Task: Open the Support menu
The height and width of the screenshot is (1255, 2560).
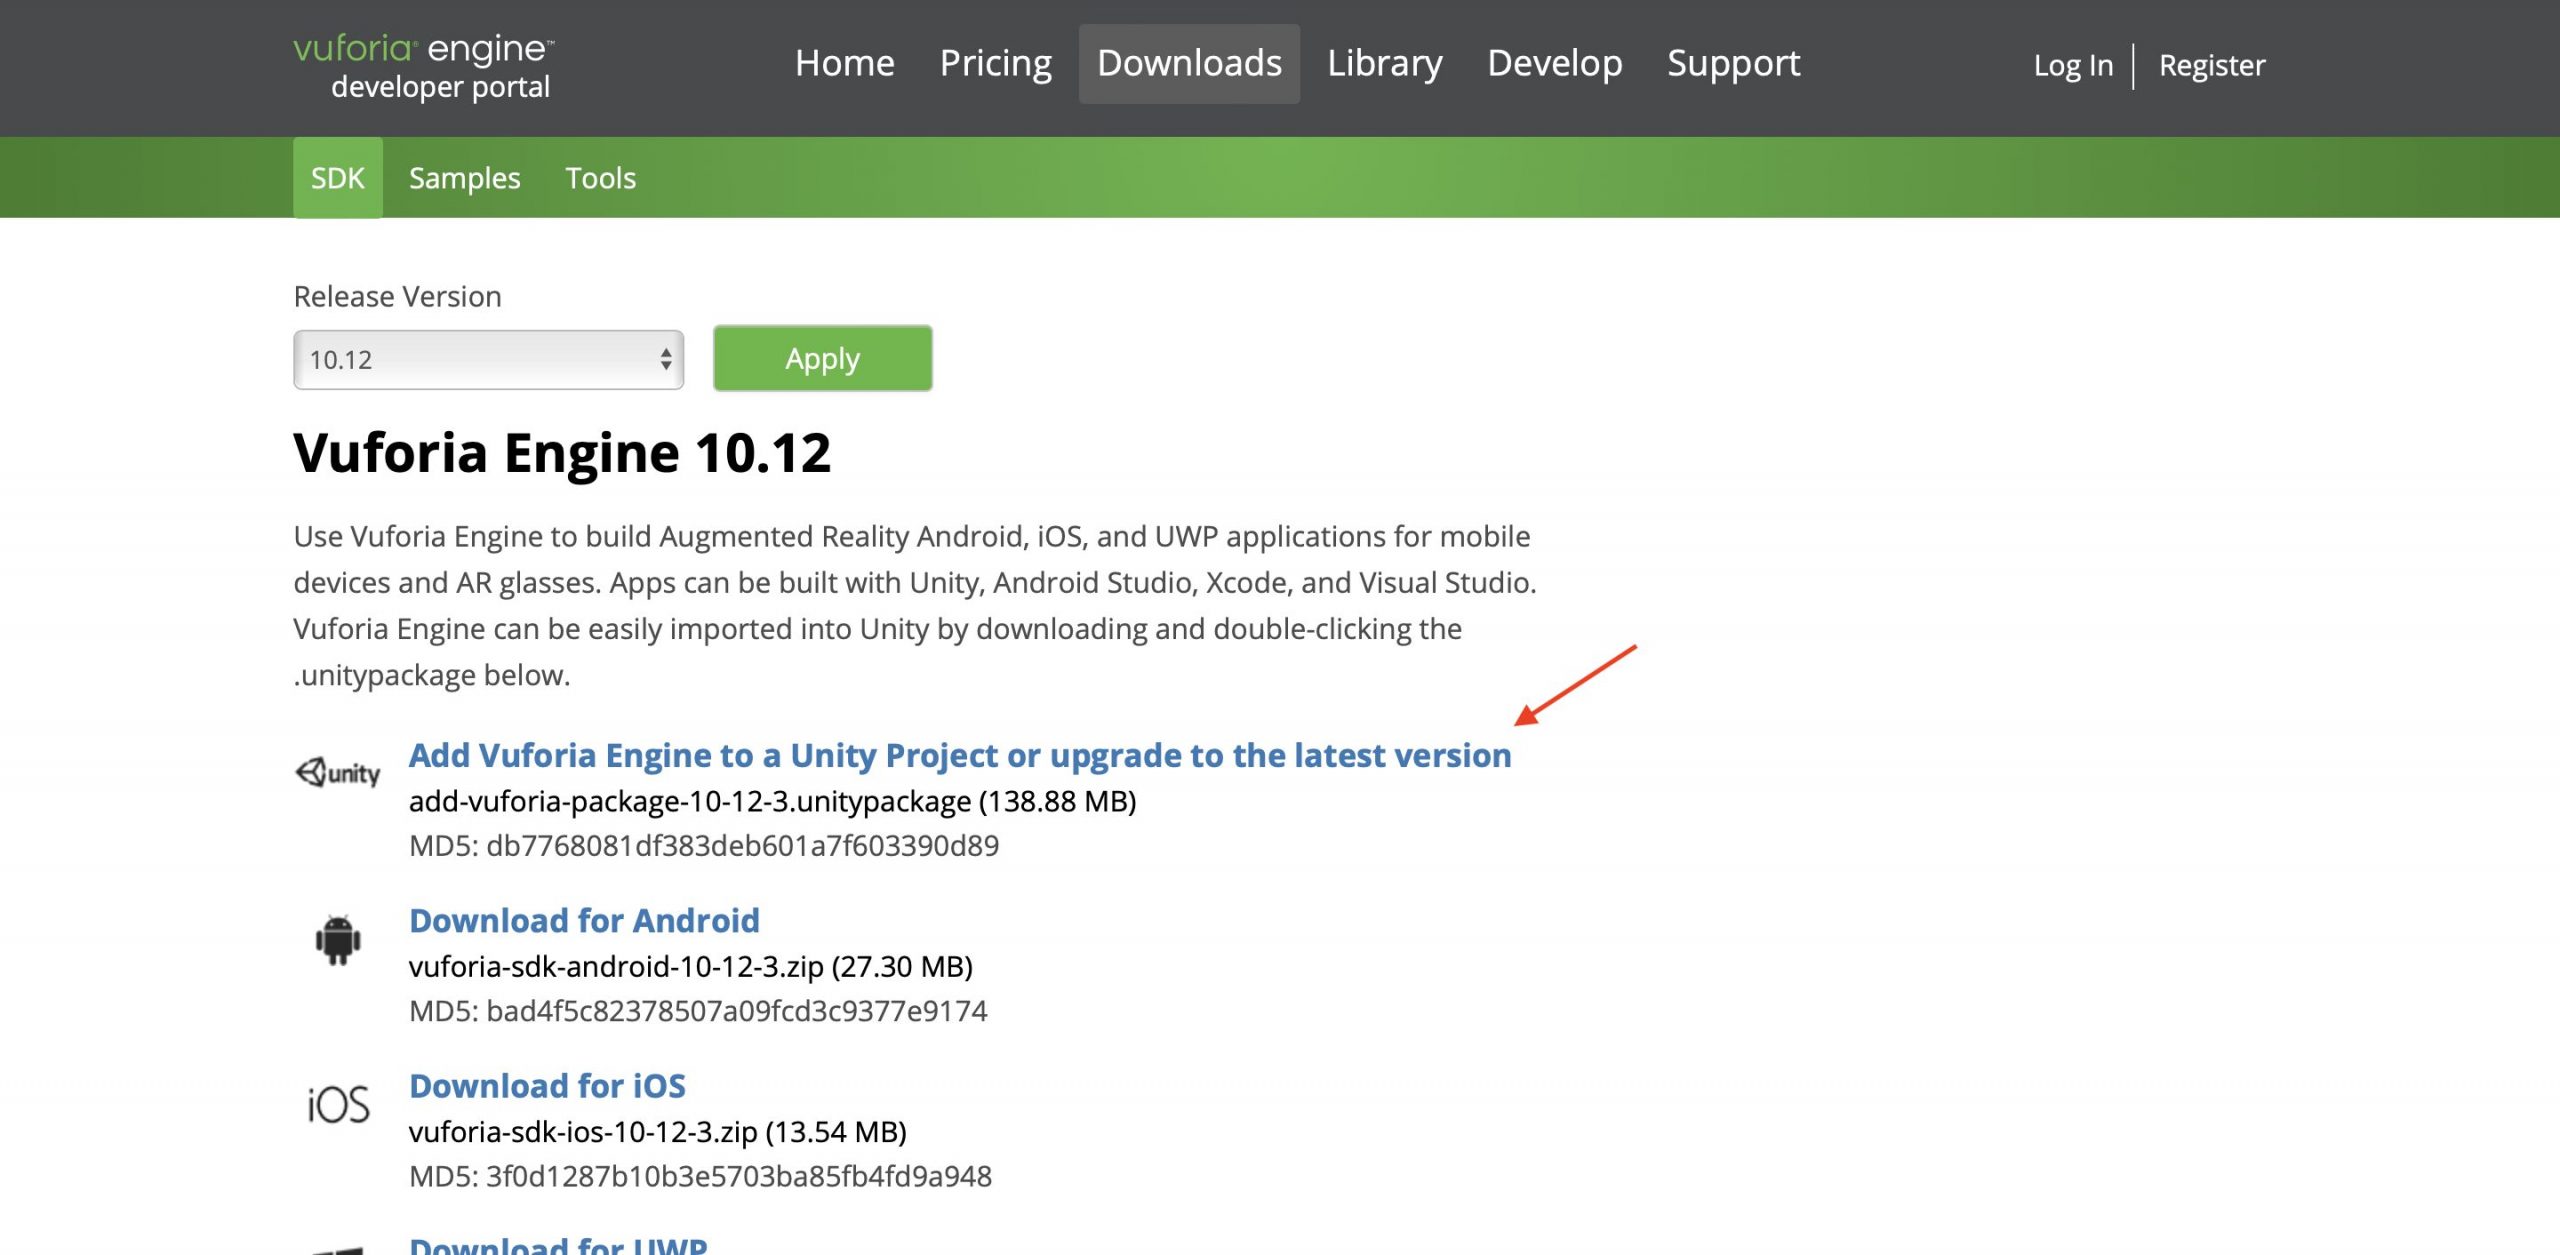Action: [x=1733, y=63]
